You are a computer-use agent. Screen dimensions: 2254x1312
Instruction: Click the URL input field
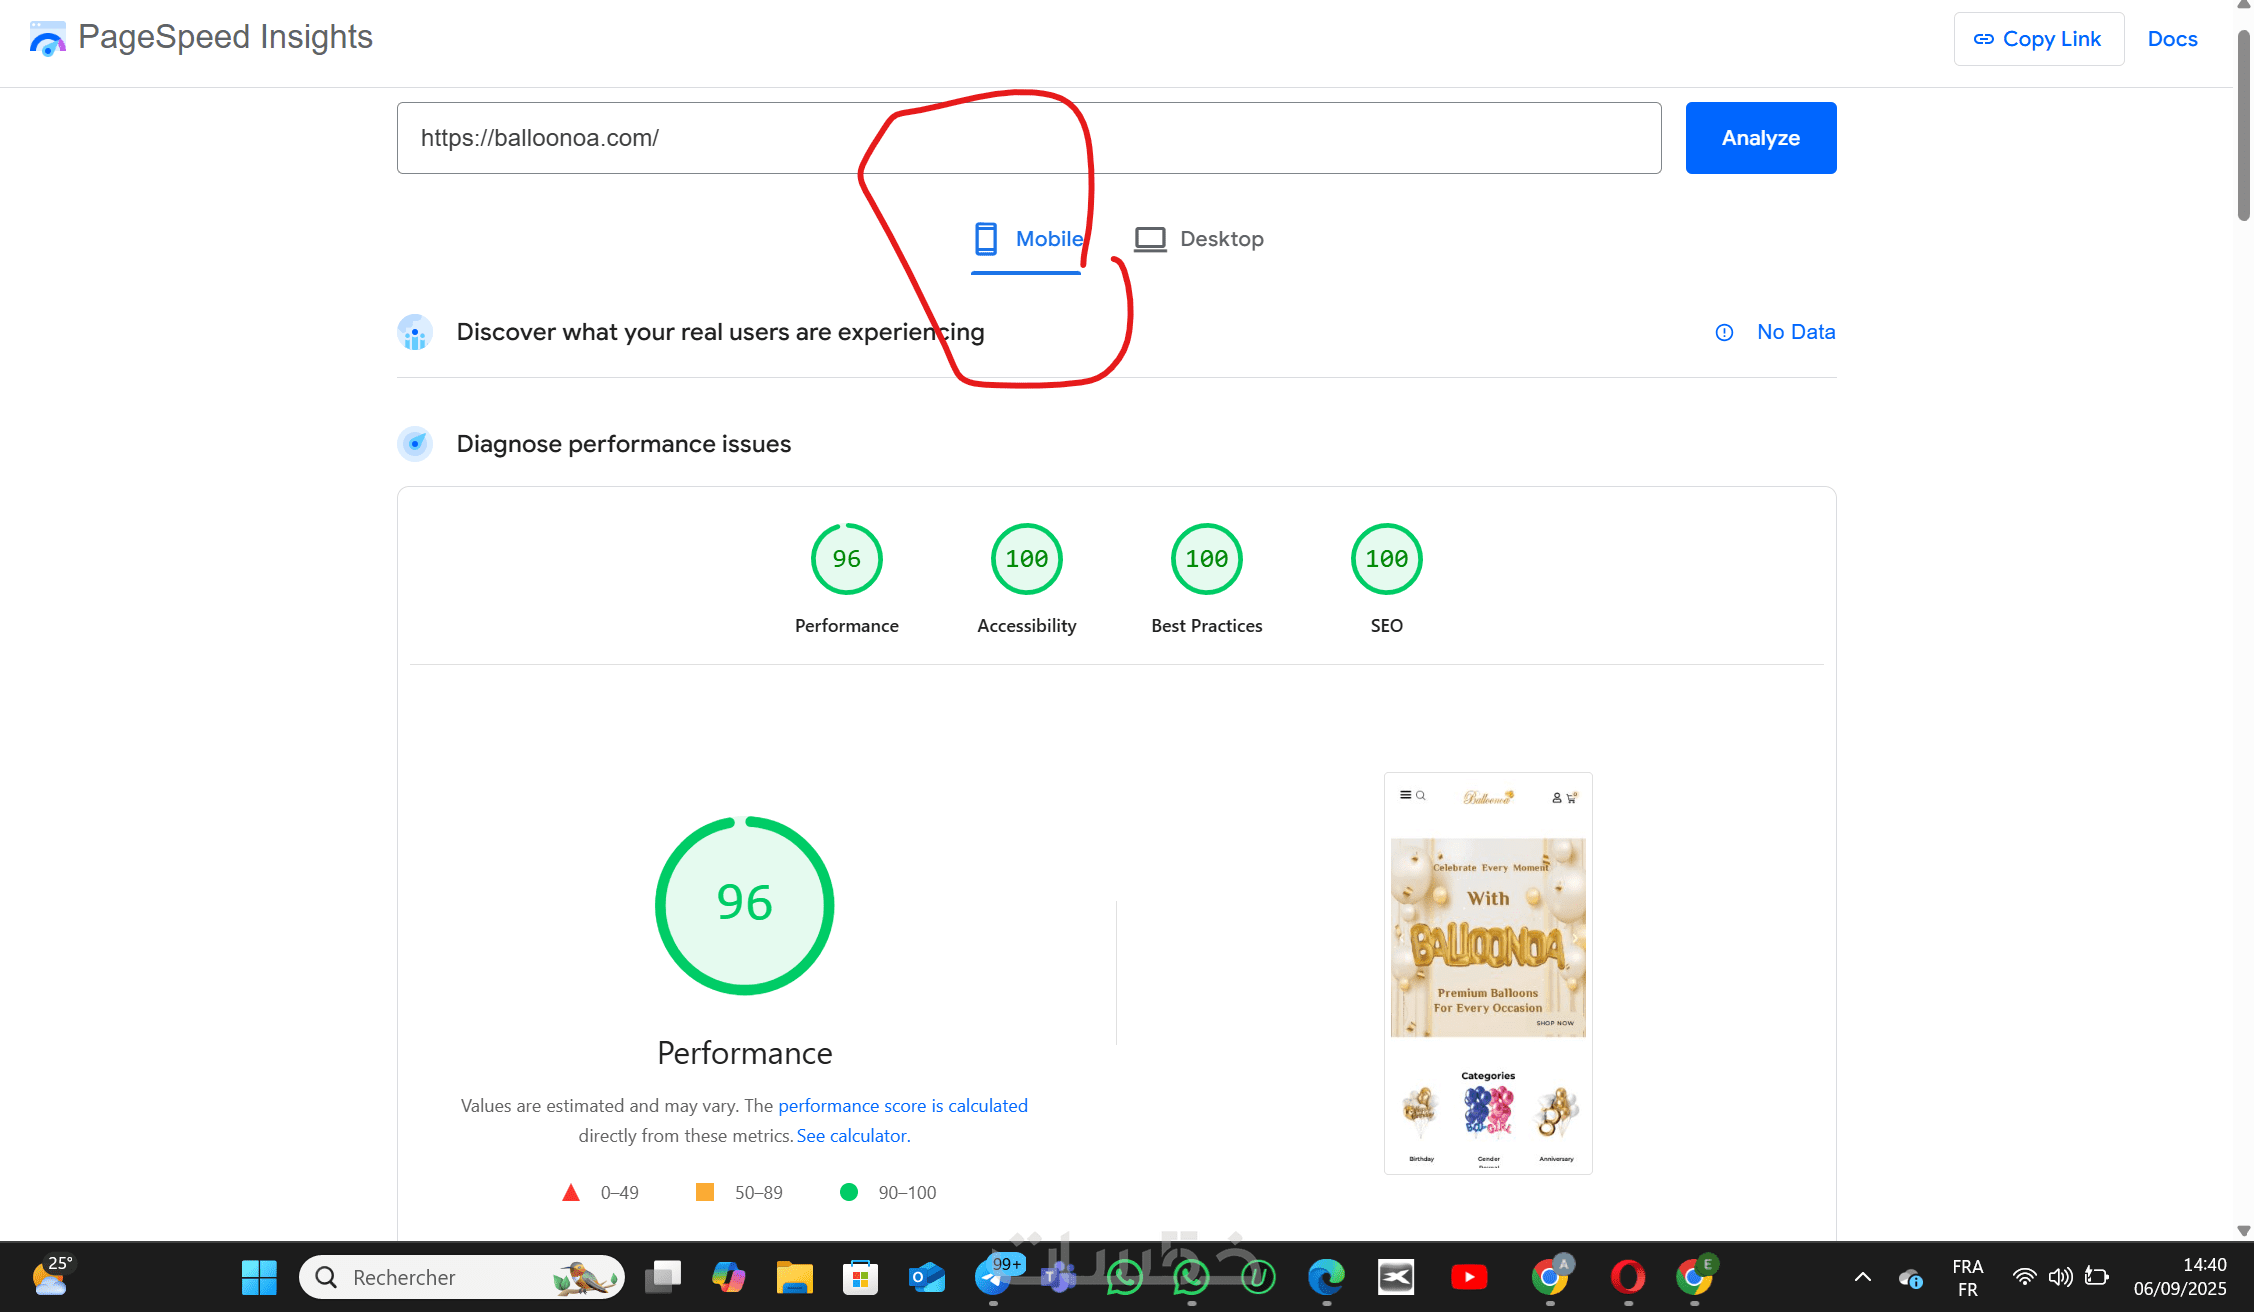(x=1028, y=138)
